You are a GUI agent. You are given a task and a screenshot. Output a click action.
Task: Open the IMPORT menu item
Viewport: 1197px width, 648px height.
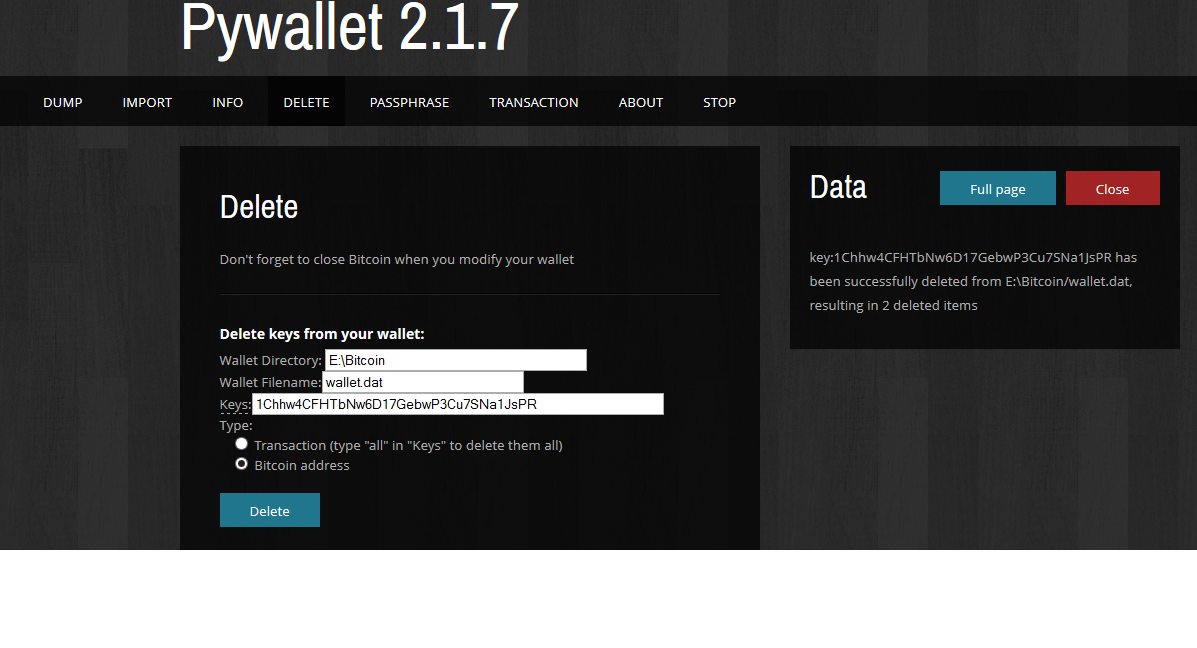pos(147,102)
